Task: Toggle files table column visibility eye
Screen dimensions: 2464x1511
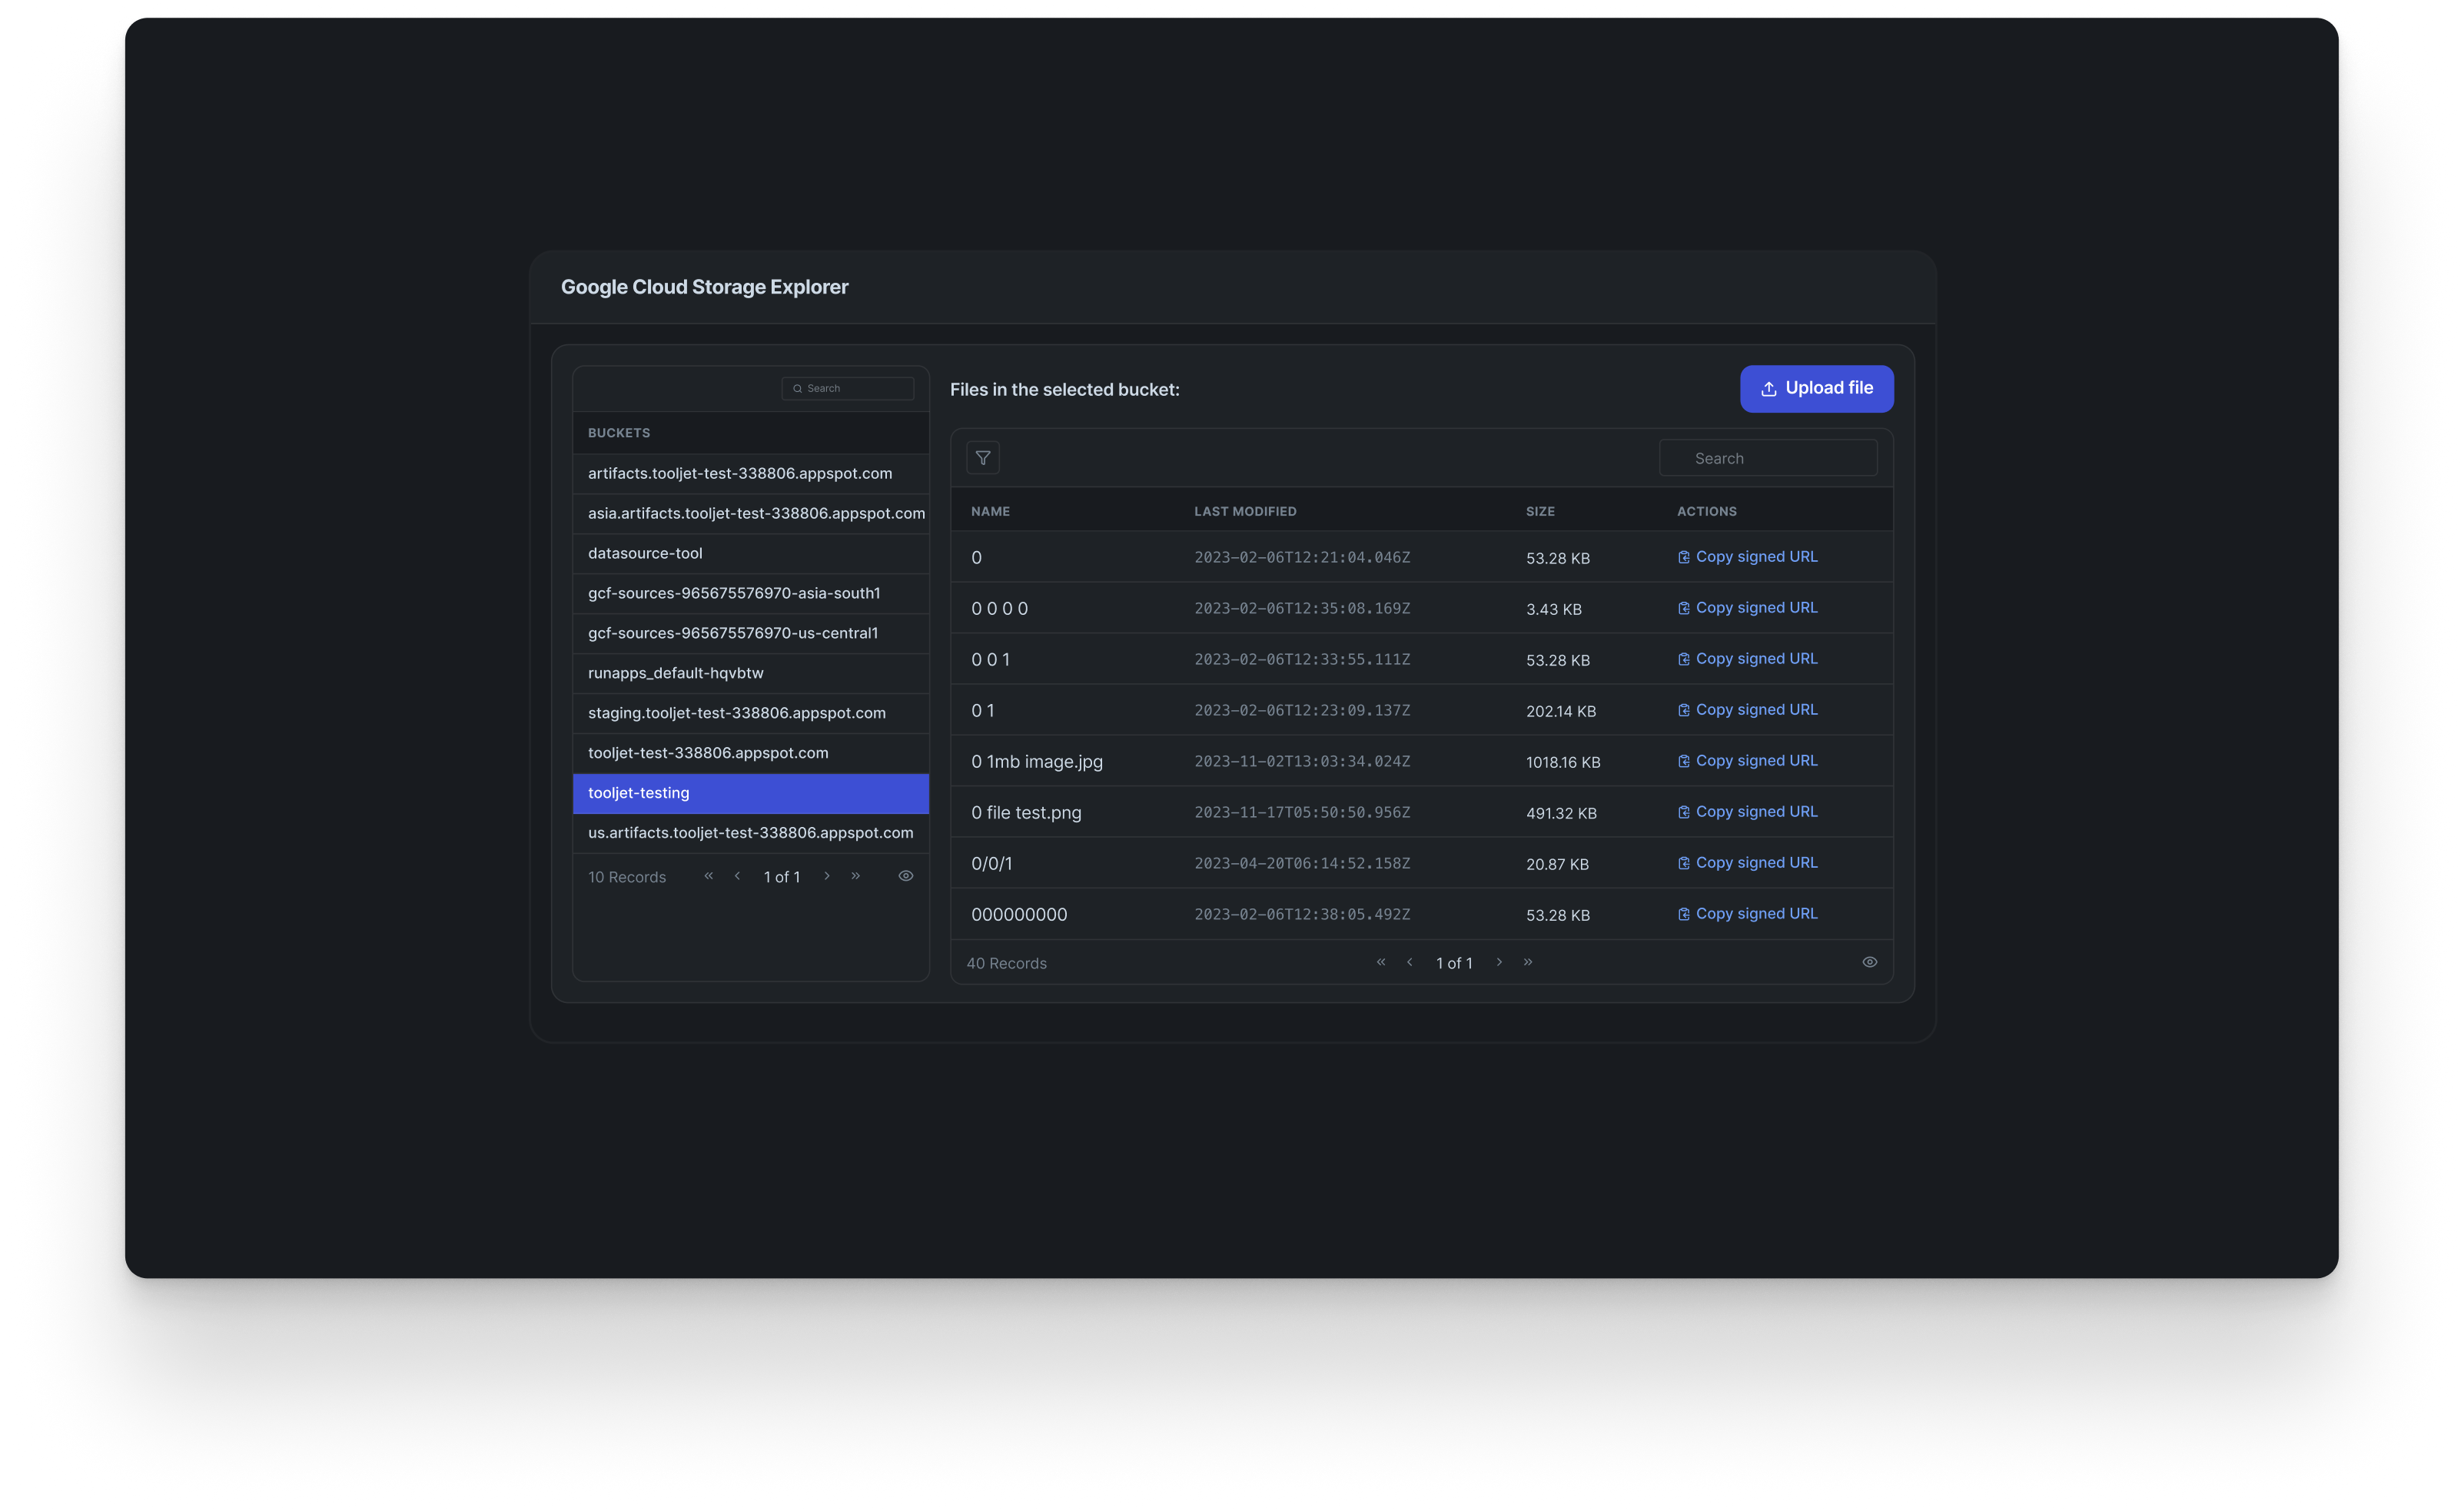Action: point(1870,962)
